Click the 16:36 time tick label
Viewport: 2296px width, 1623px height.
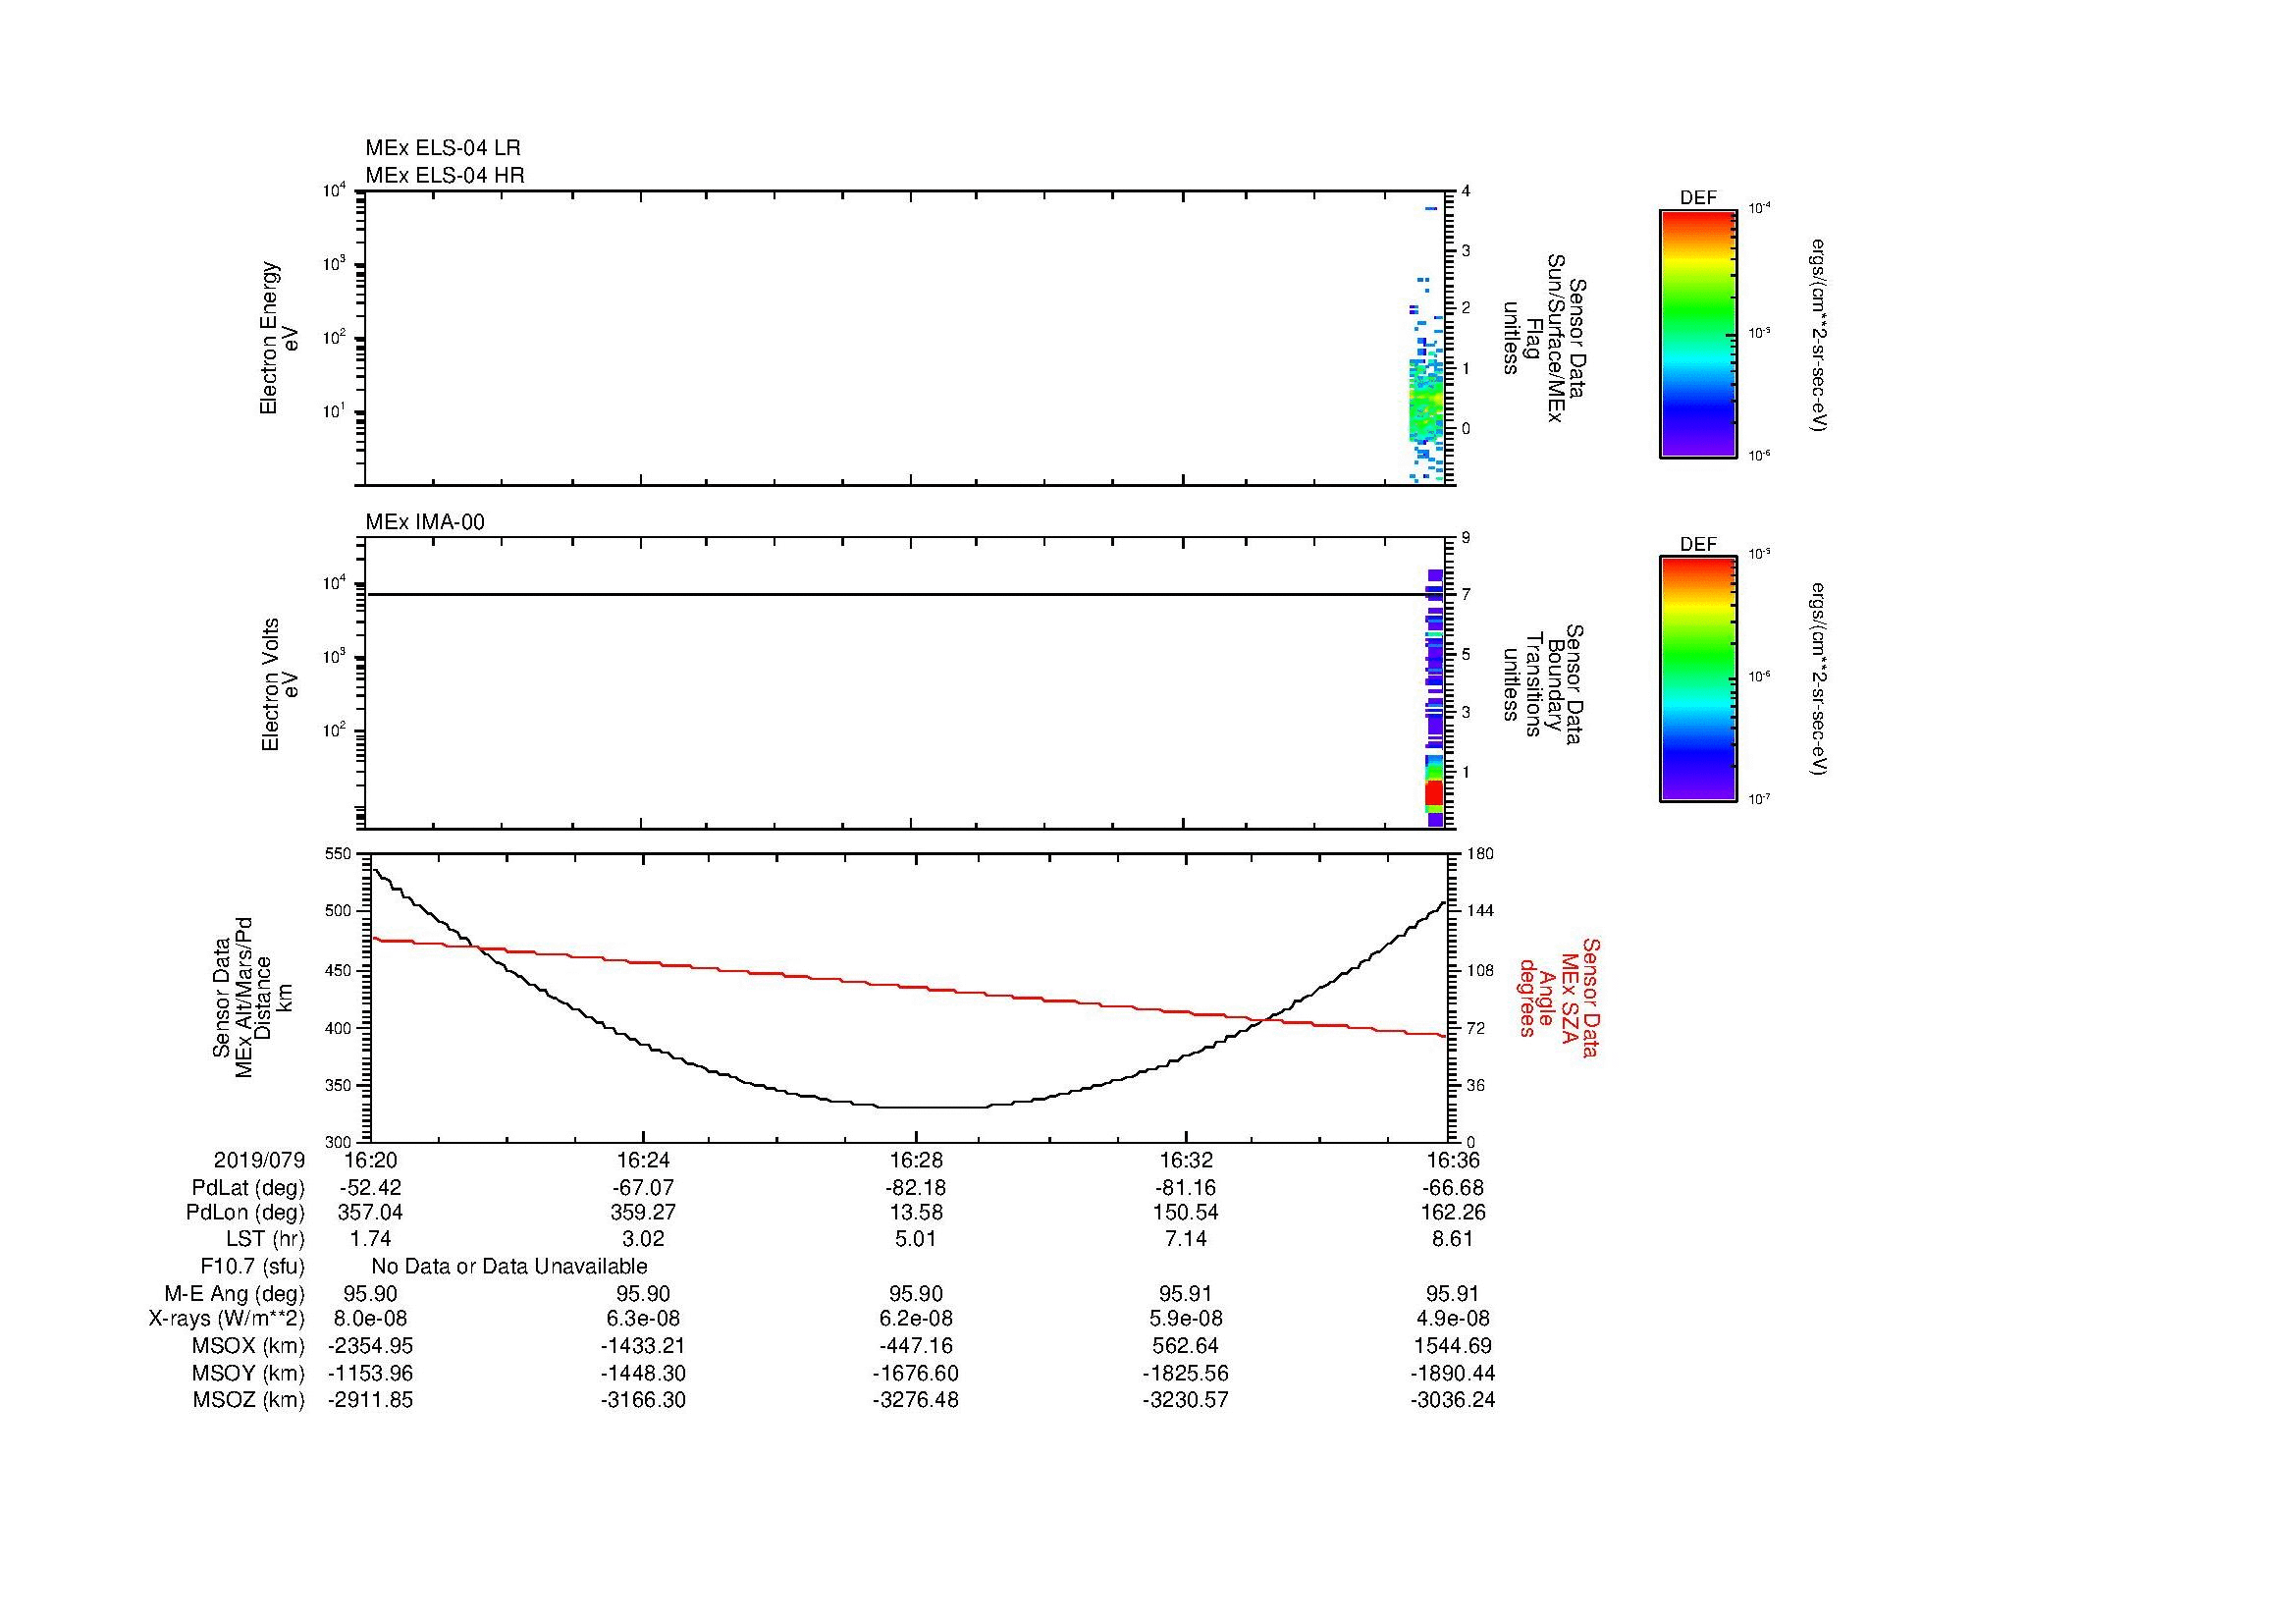click(x=1454, y=1160)
